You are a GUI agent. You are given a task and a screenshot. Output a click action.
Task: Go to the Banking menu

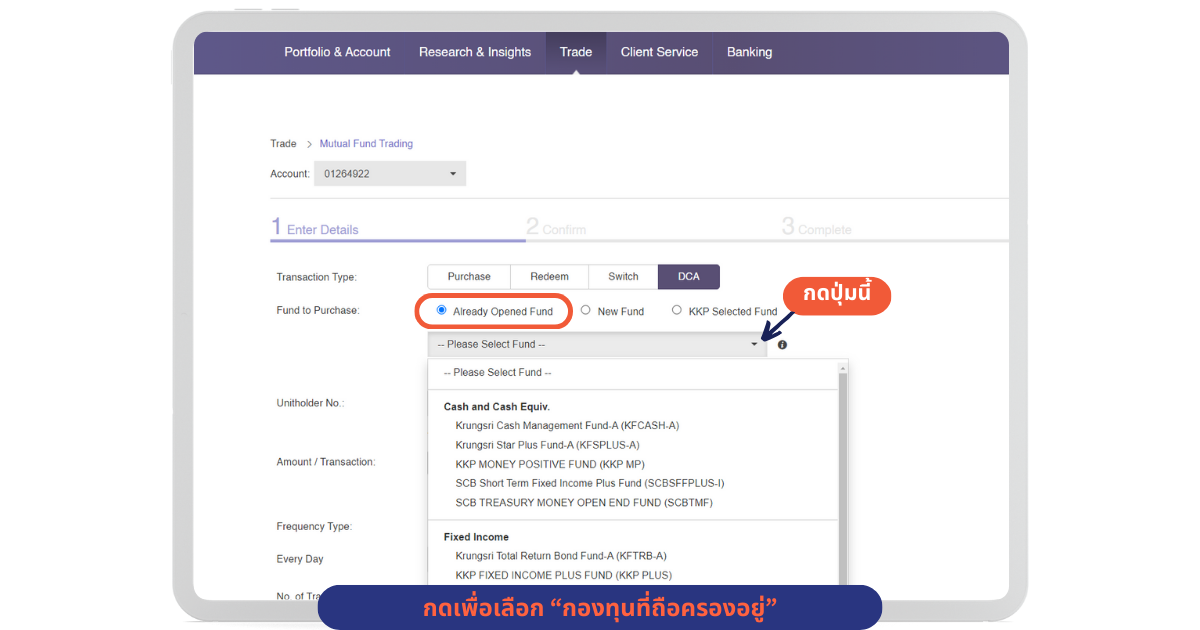[749, 52]
